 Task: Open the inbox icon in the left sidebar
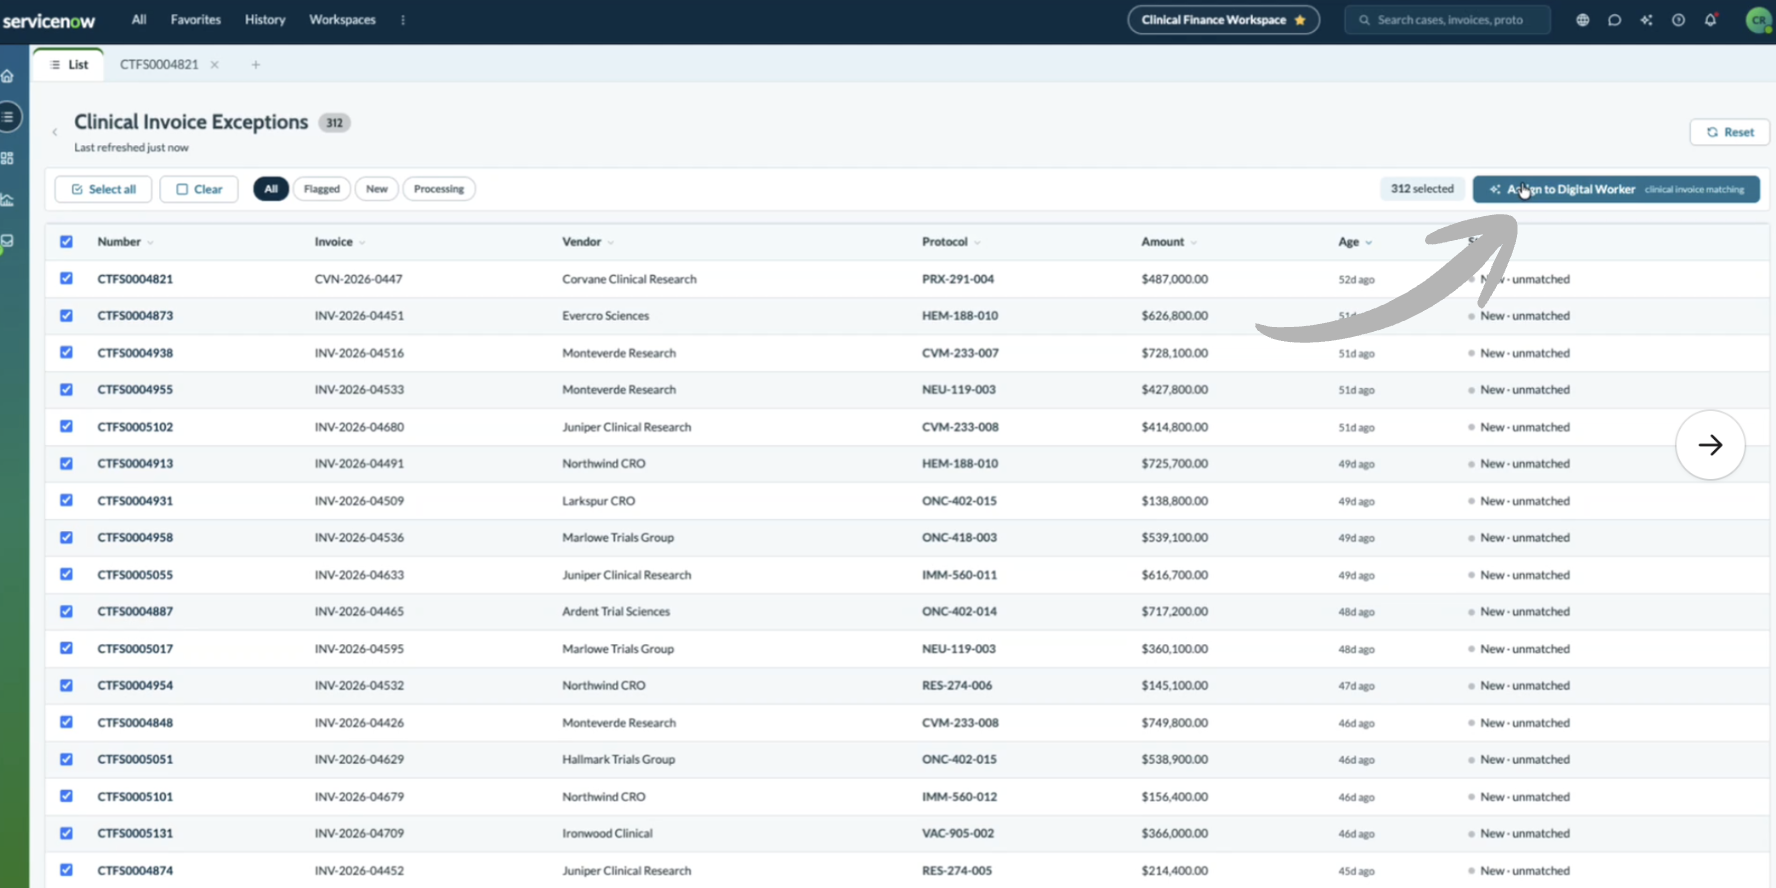tap(7, 241)
